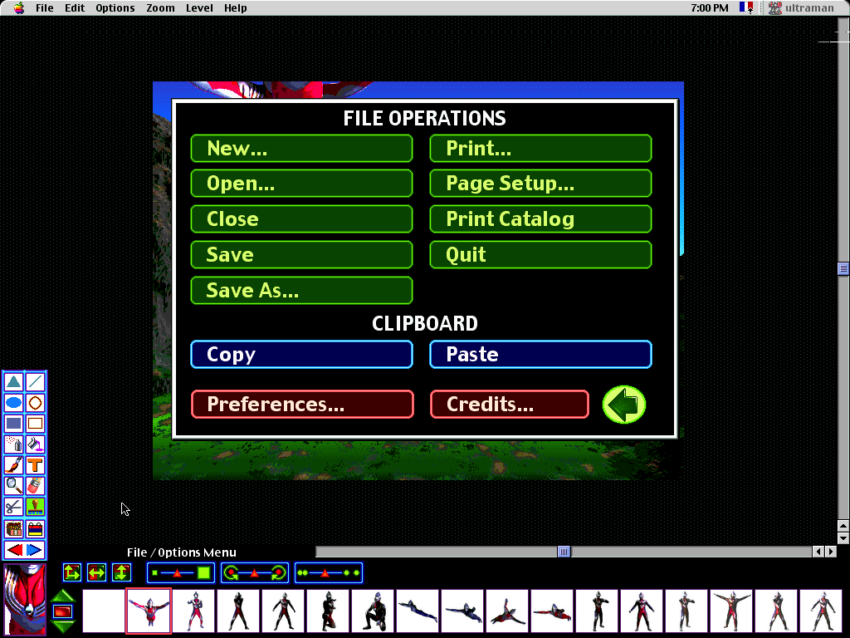Select the hollow circle outline tool
The height and width of the screenshot is (638, 850).
point(35,403)
